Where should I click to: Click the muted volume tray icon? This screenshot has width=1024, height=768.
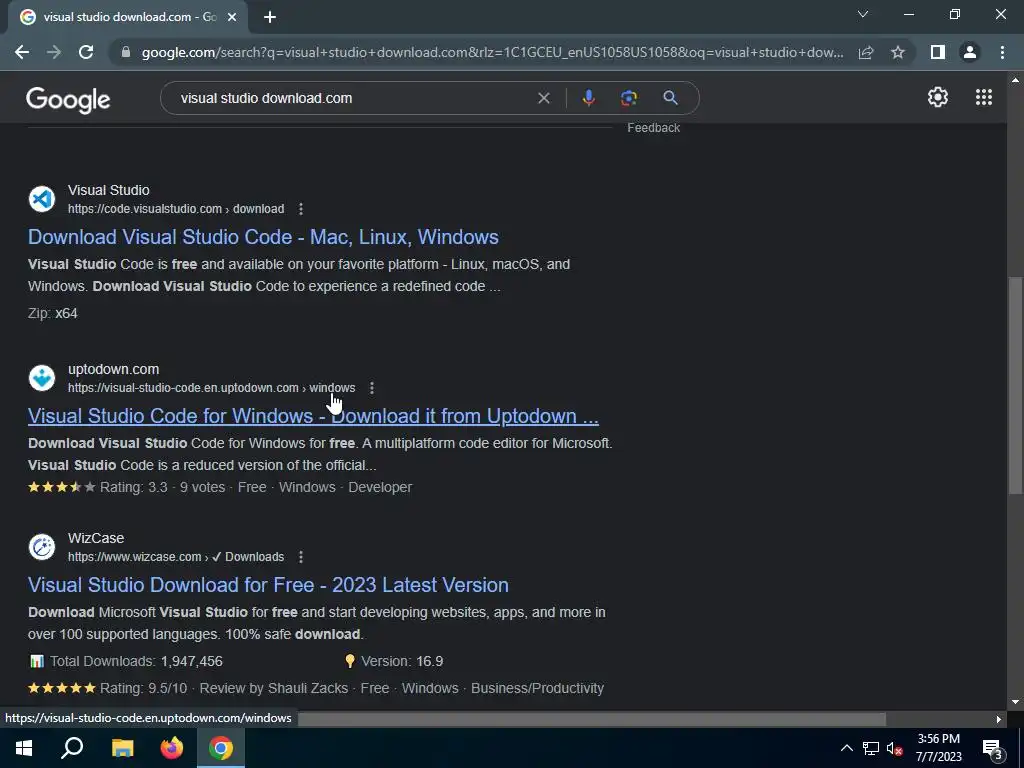click(x=895, y=748)
